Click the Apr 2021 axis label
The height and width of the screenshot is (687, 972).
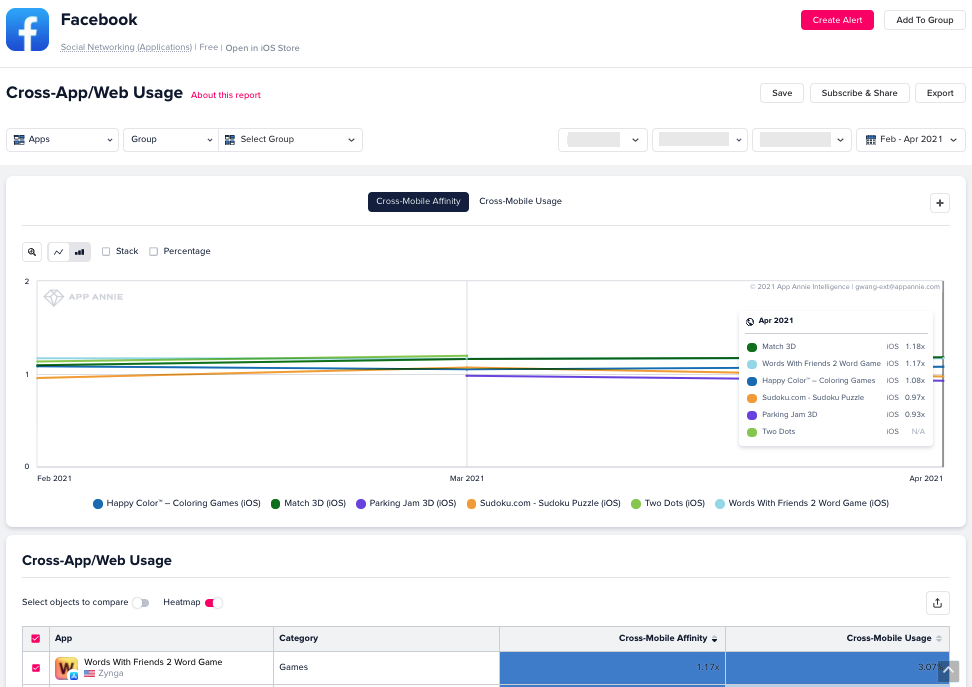[x=926, y=479]
